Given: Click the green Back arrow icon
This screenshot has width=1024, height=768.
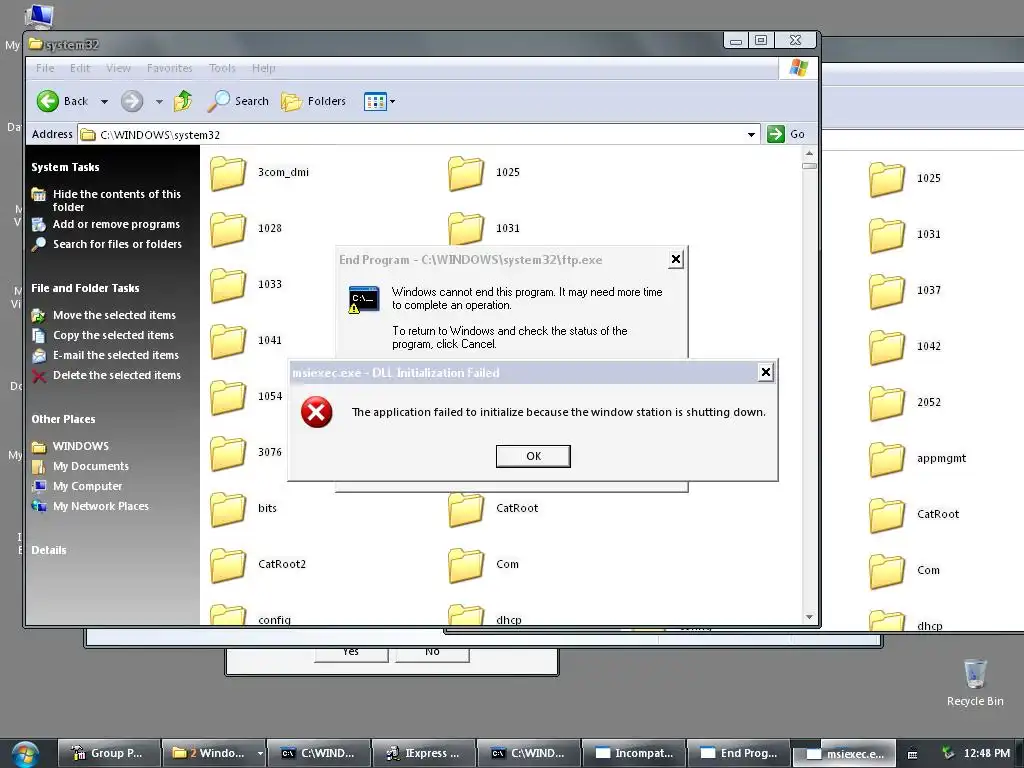Looking at the screenshot, I should tap(48, 101).
